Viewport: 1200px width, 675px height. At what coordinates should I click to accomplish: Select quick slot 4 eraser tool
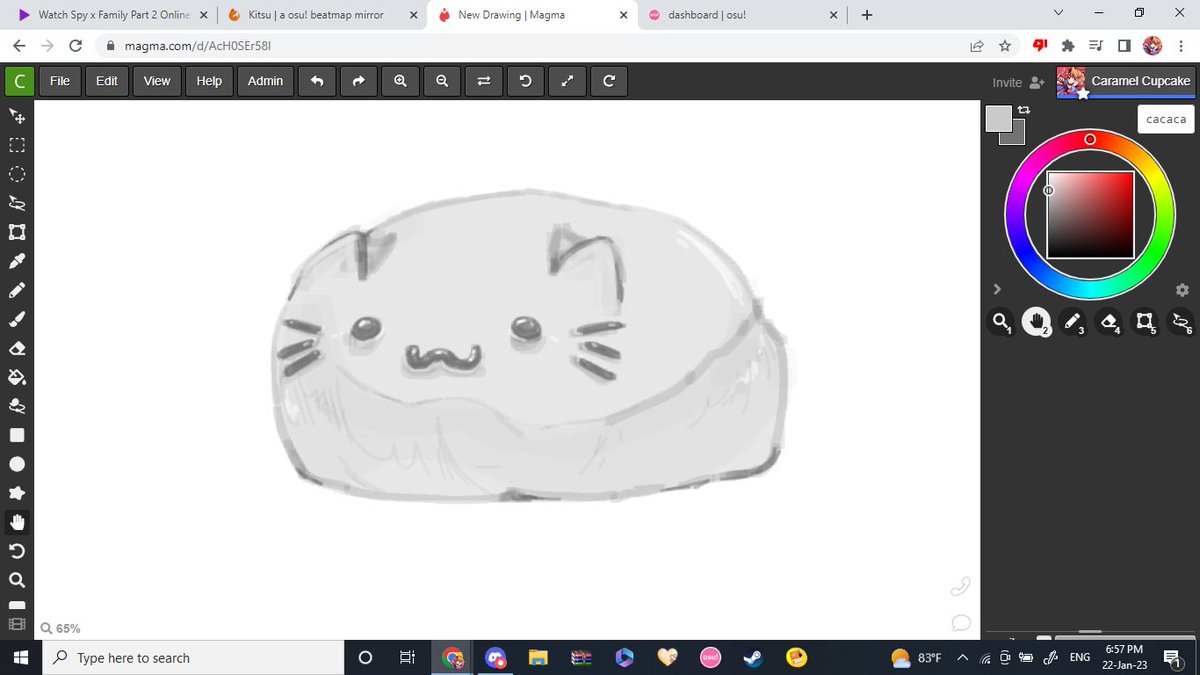[x=1108, y=321]
